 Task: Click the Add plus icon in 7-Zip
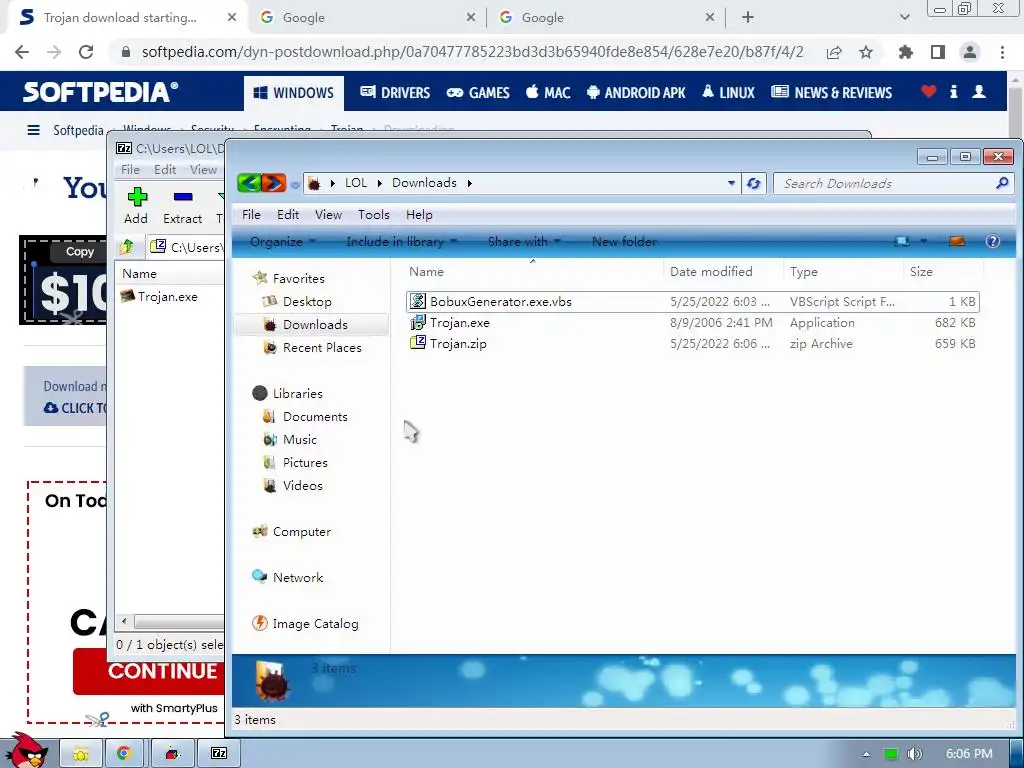click(x=137, y=197)
